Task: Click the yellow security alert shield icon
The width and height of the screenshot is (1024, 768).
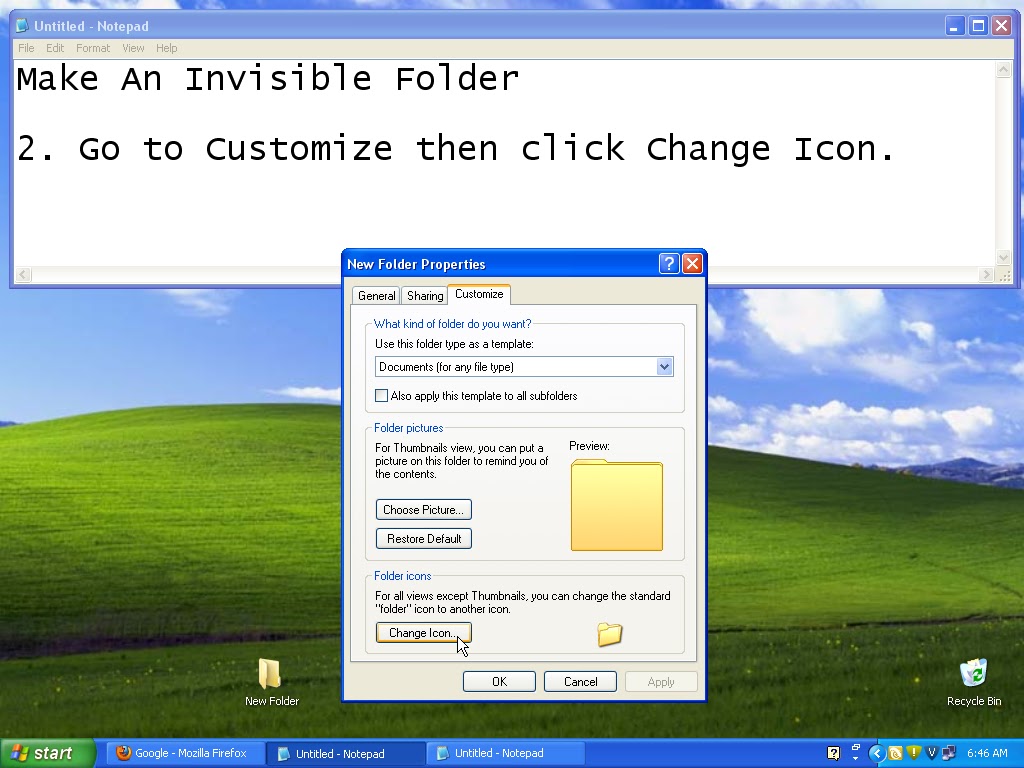Action: tap(913, 753)
